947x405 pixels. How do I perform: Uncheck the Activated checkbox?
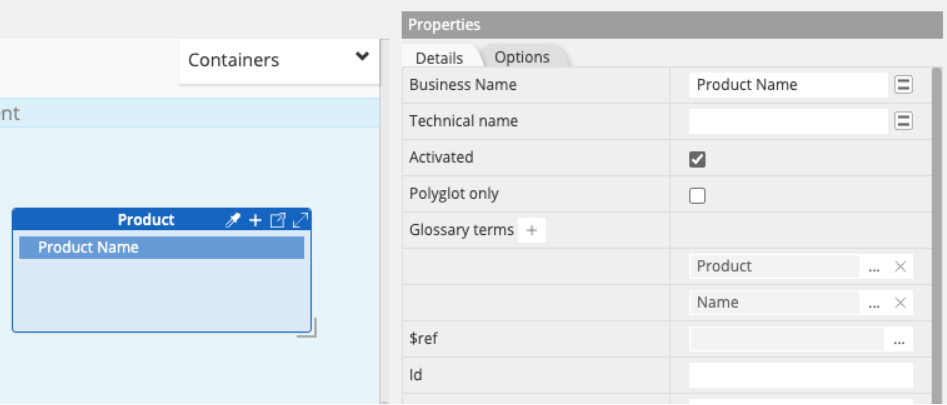click(698, 159)
